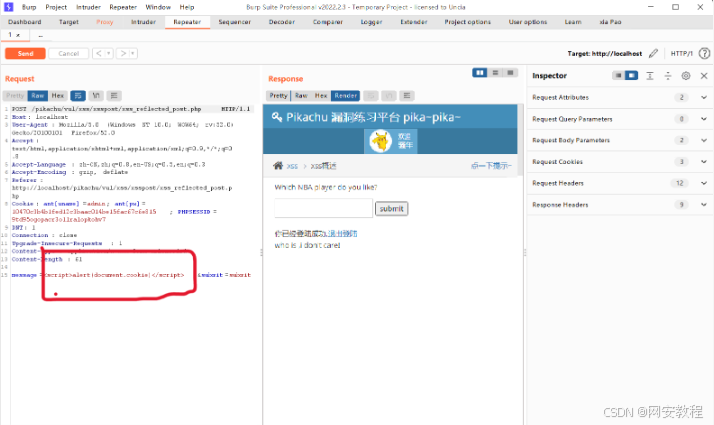Open Inspector settings gear icon
714x425 pixels.
coord(686,76)
